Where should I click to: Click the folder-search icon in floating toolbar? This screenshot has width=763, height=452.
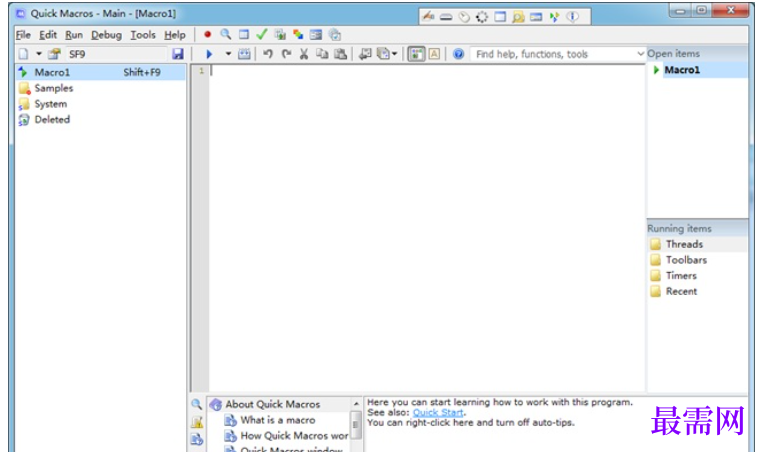pyautogui.click(x=518, y=17)
